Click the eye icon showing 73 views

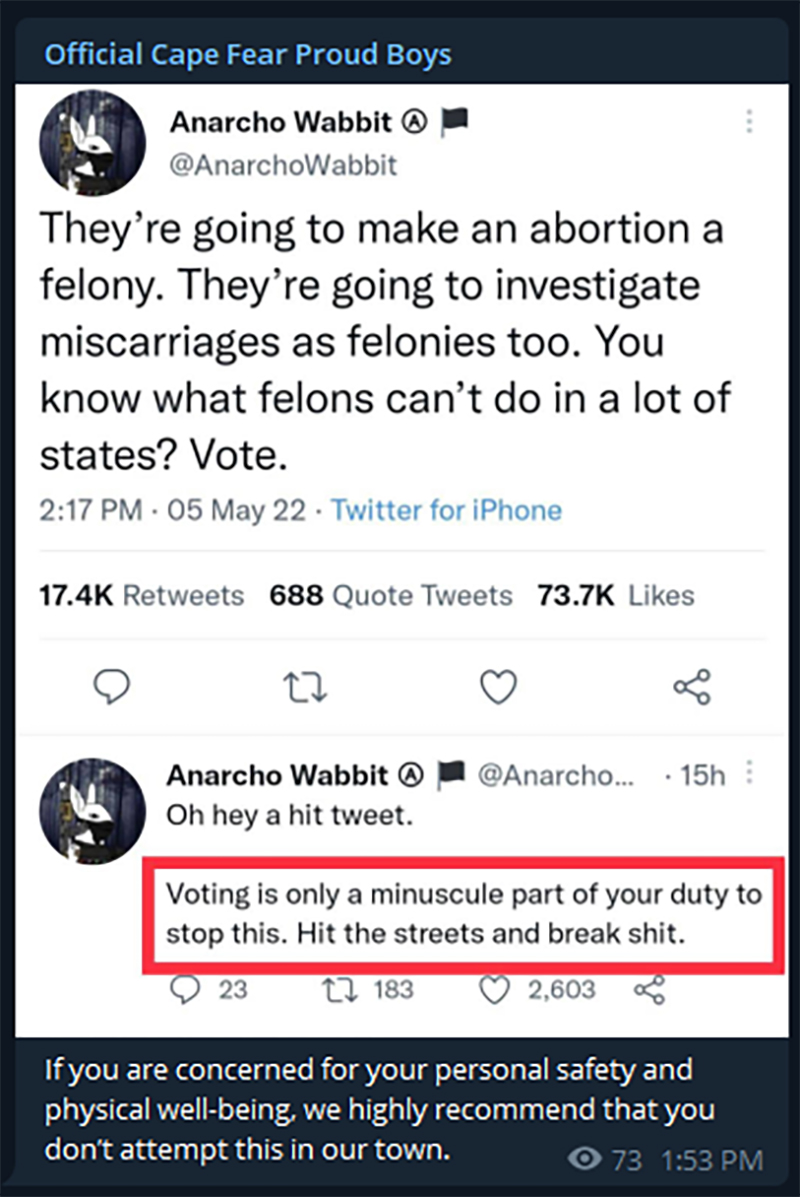click(x=584, y=1159)
